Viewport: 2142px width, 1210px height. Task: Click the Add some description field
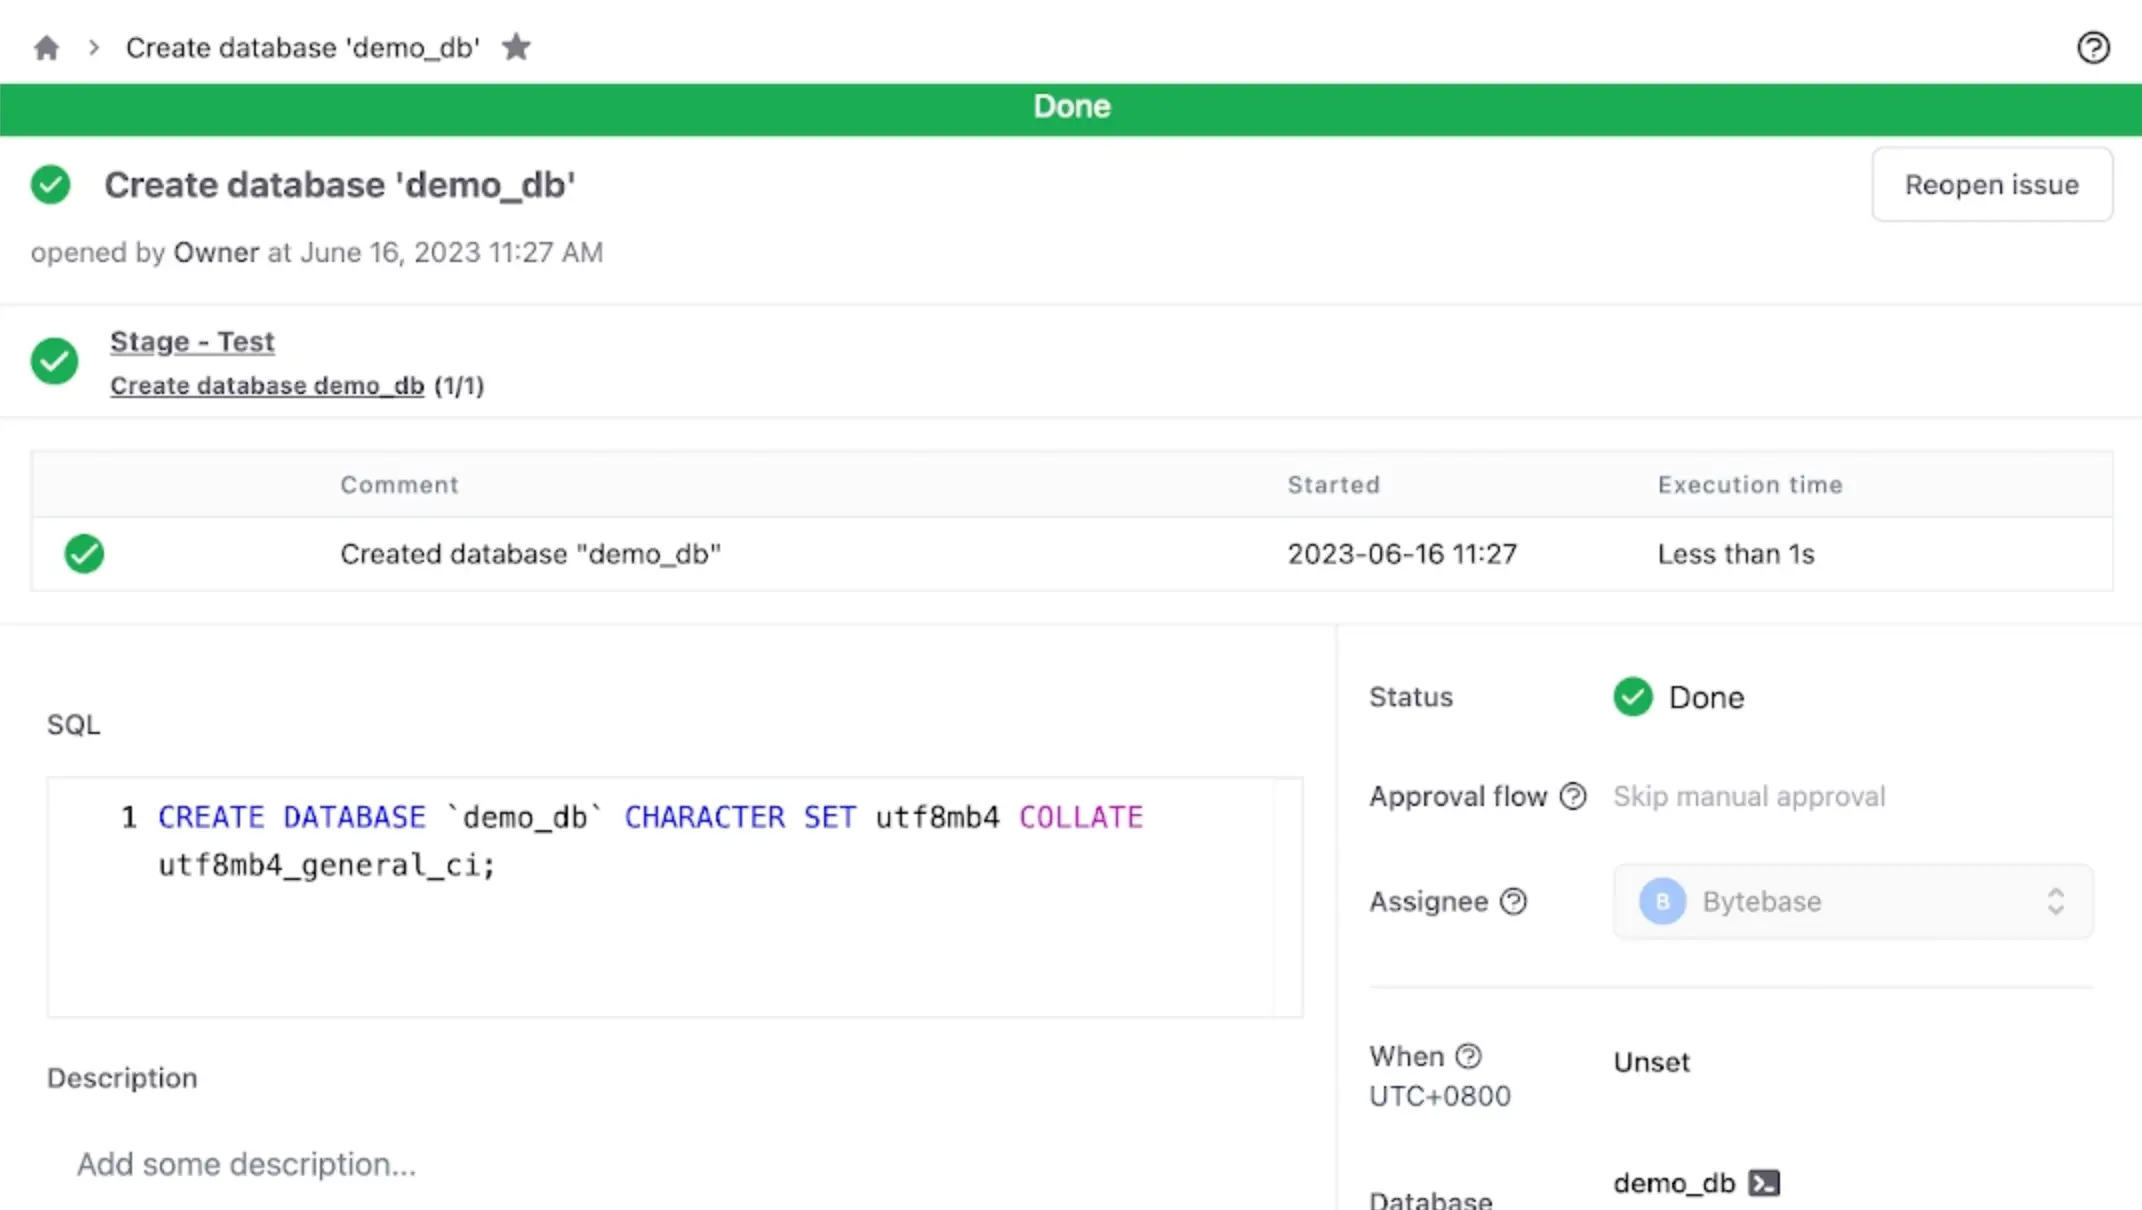(x=246, y=1164)
